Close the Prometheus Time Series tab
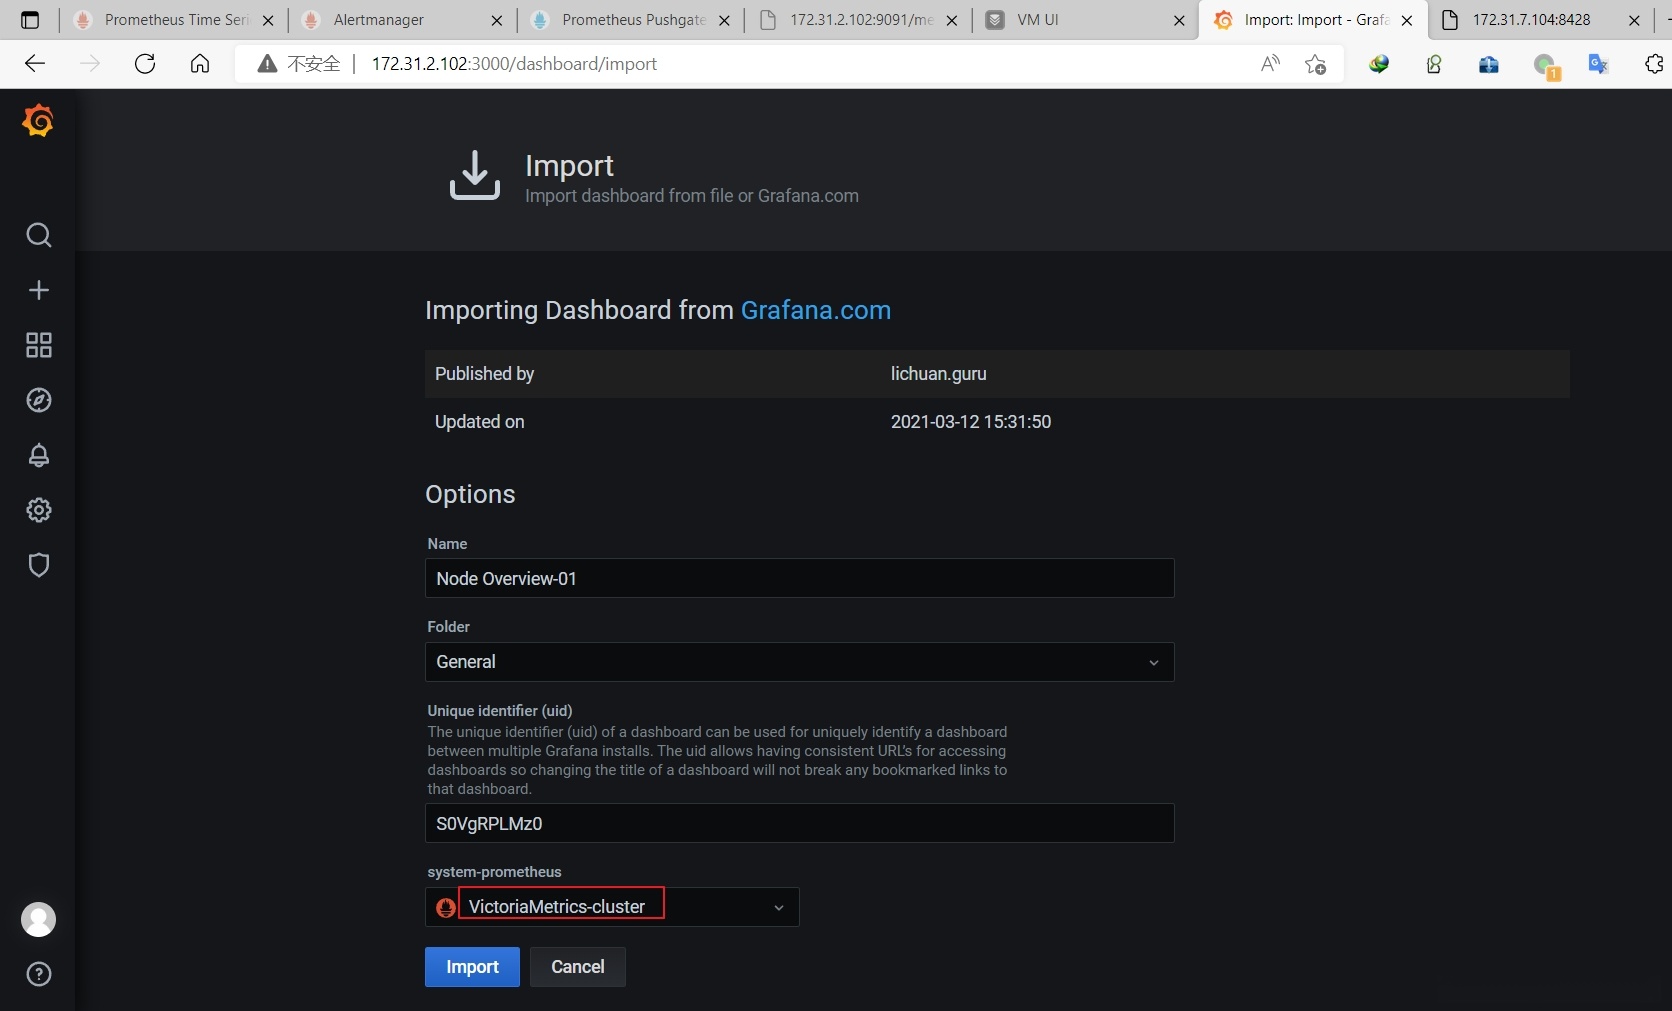This screenshot has width=1672, height=1011. (268, 20)
